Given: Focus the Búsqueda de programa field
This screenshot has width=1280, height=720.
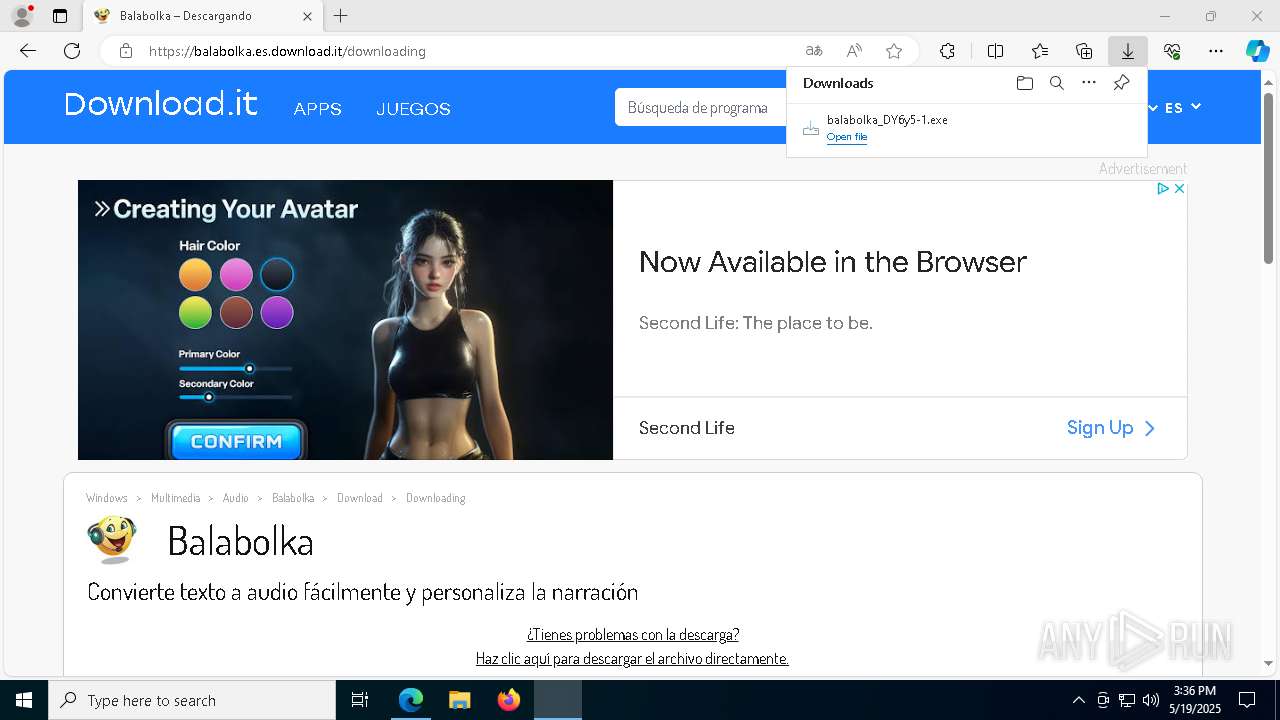Looking at the screenshot, I should 700,107.
